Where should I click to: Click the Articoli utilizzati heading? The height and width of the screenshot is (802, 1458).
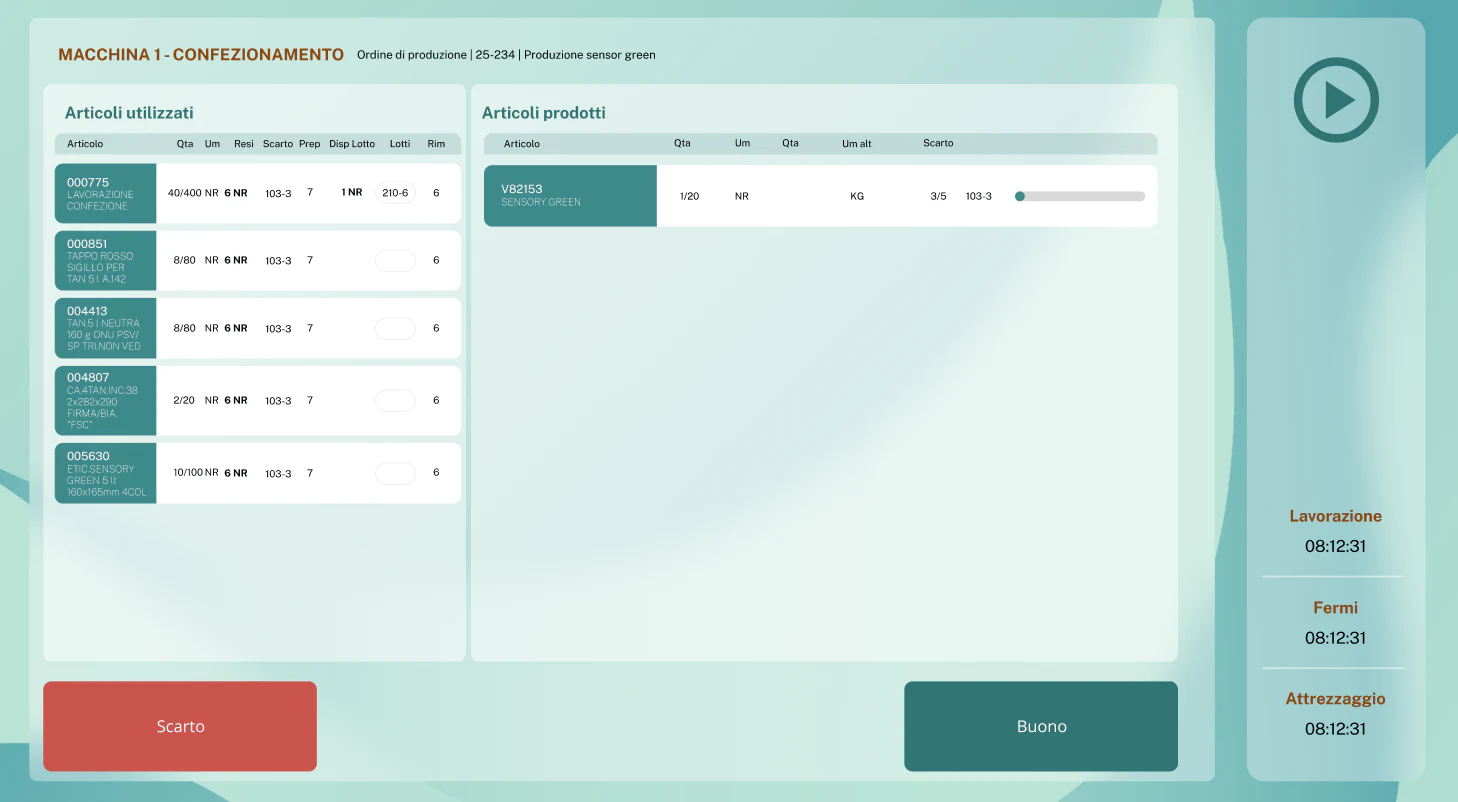point(129,113)
